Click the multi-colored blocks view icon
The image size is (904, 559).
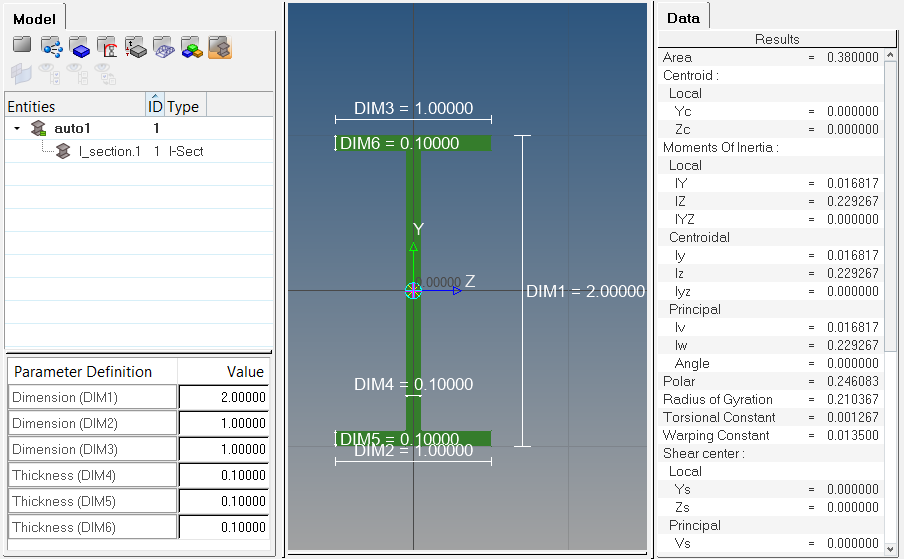[192, 46]
